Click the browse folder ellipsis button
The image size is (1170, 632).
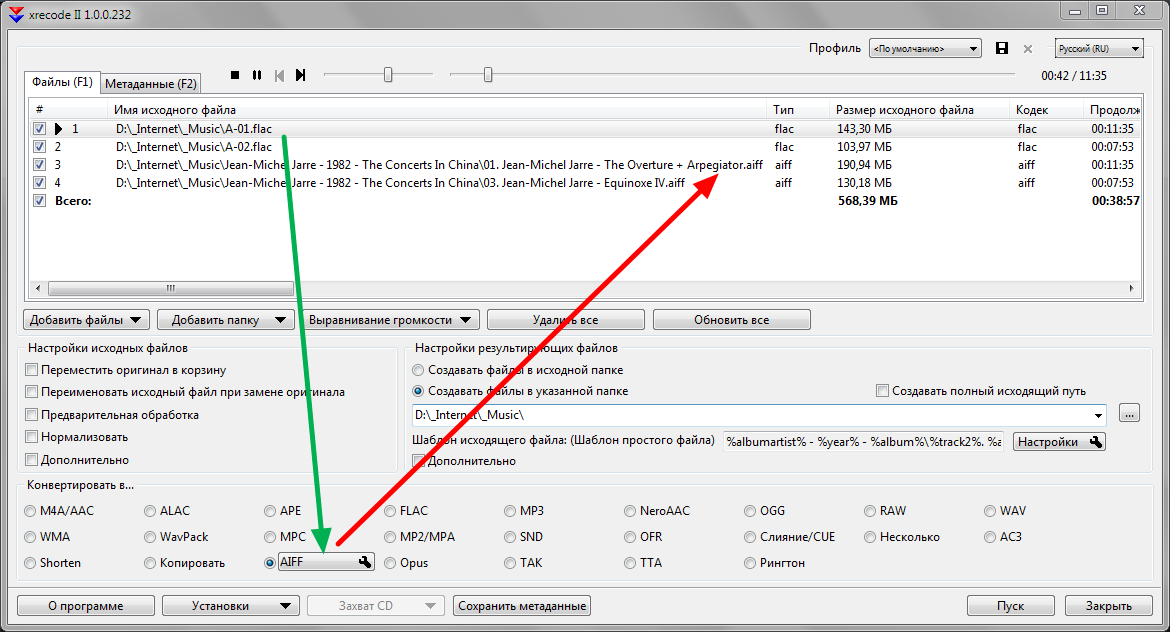pyautogui.click(x=1130, y=414)
